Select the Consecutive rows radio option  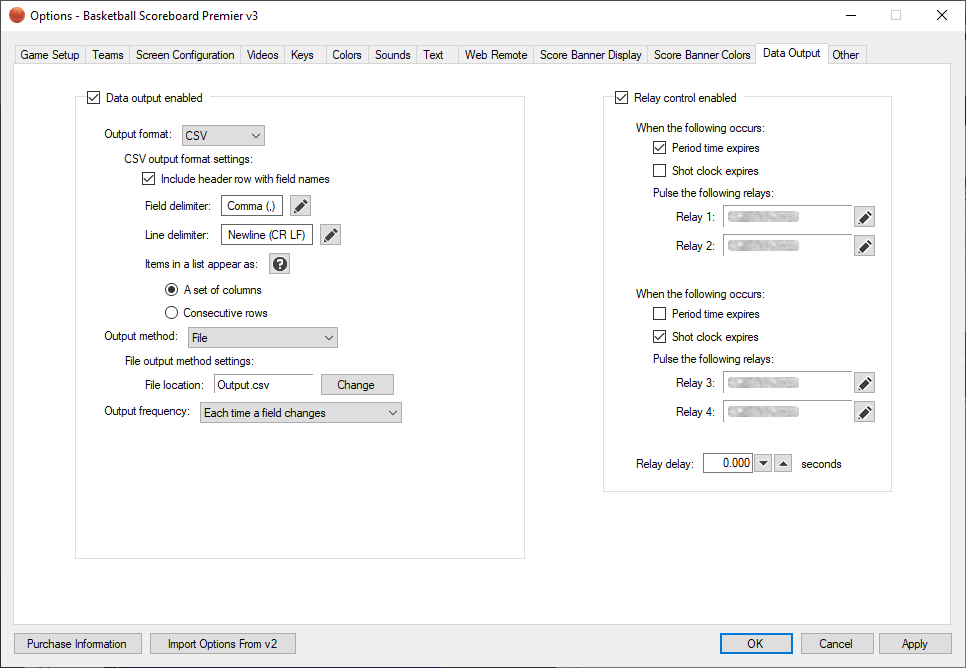pos(172,313)
